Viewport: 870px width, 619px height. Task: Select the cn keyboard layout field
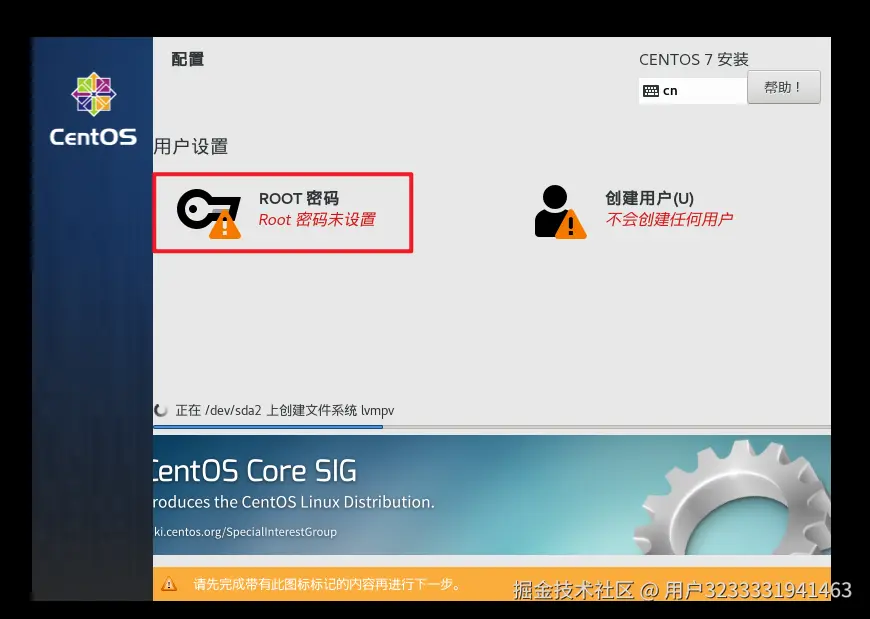(x=693, y=91)
